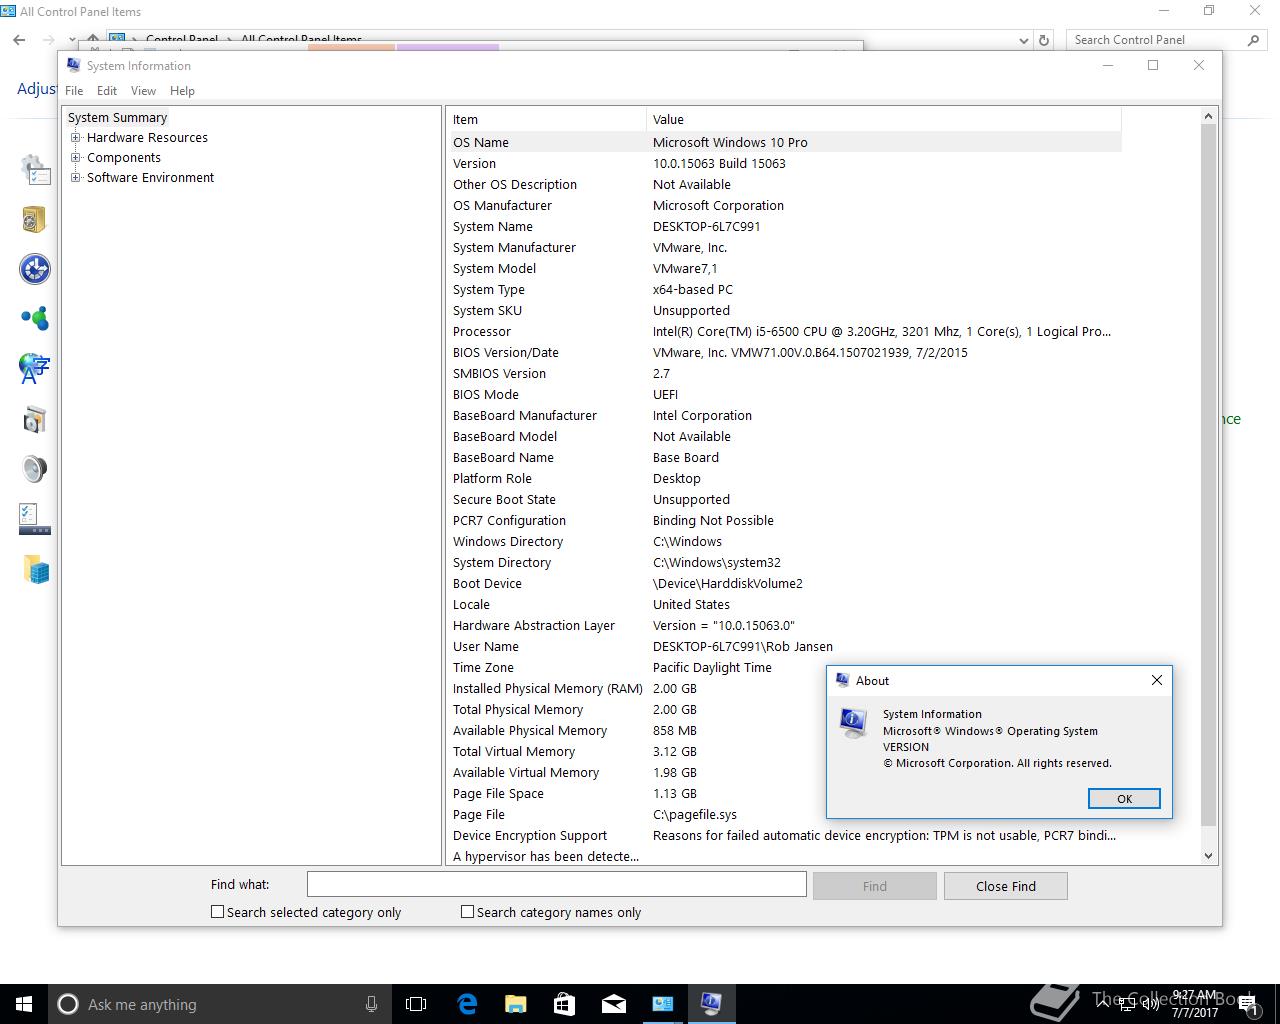The height and width of the screenshot is (1024, 1280).
Task: Open Microsoft Store from the taskbar
Action: click(x=564, y=1004)
